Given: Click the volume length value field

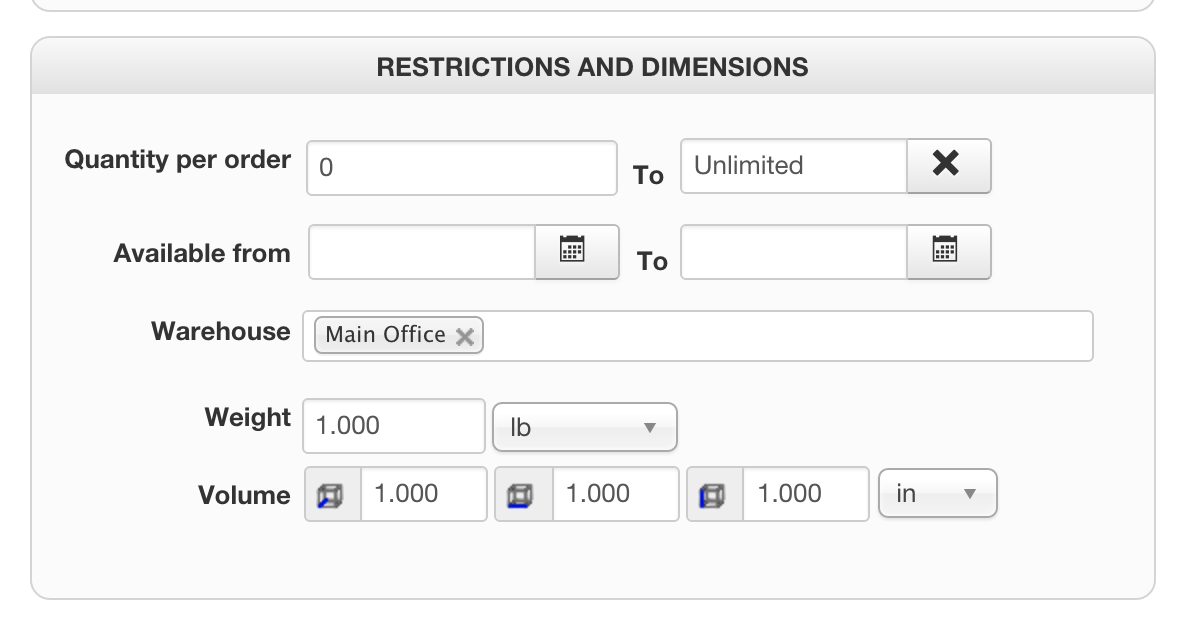Looking at the screenshot, I should coord(423,494).
